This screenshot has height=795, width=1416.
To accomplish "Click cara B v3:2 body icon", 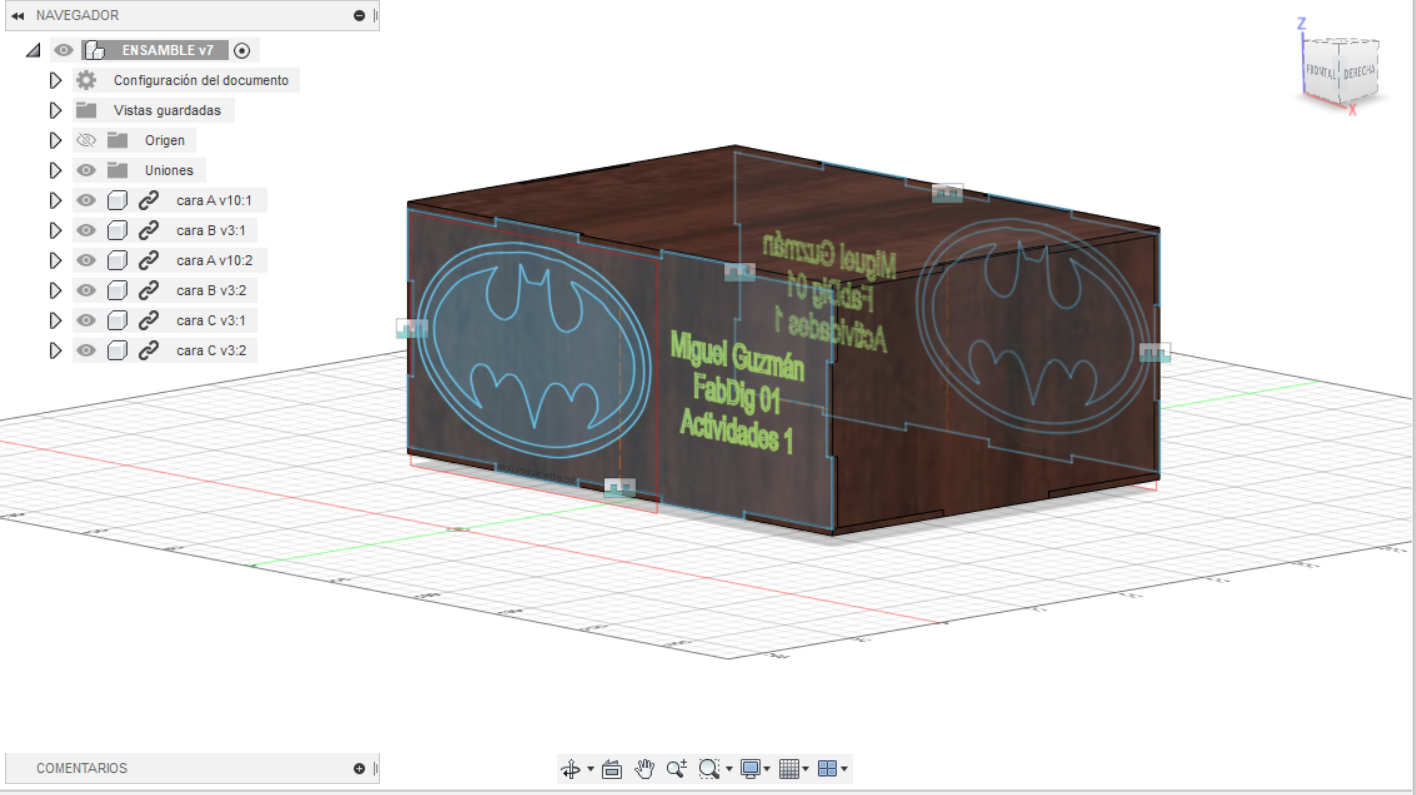I will (x=117, y=290).
